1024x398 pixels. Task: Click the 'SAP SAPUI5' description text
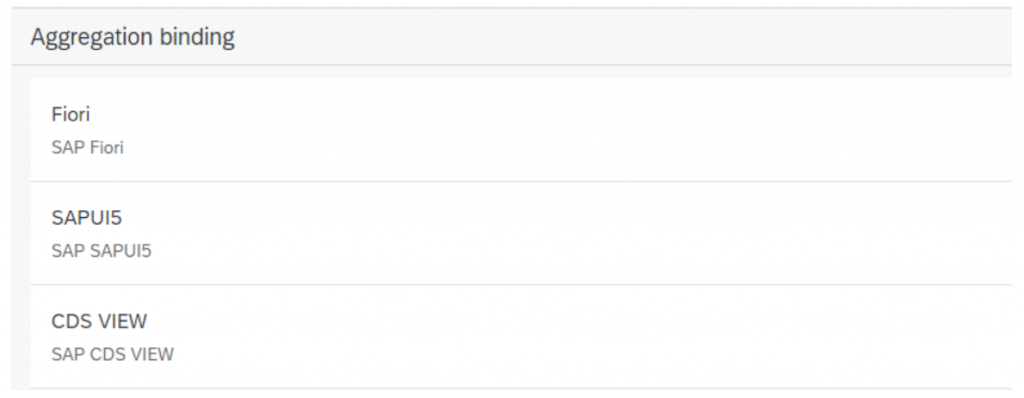[x=101, y=251]
